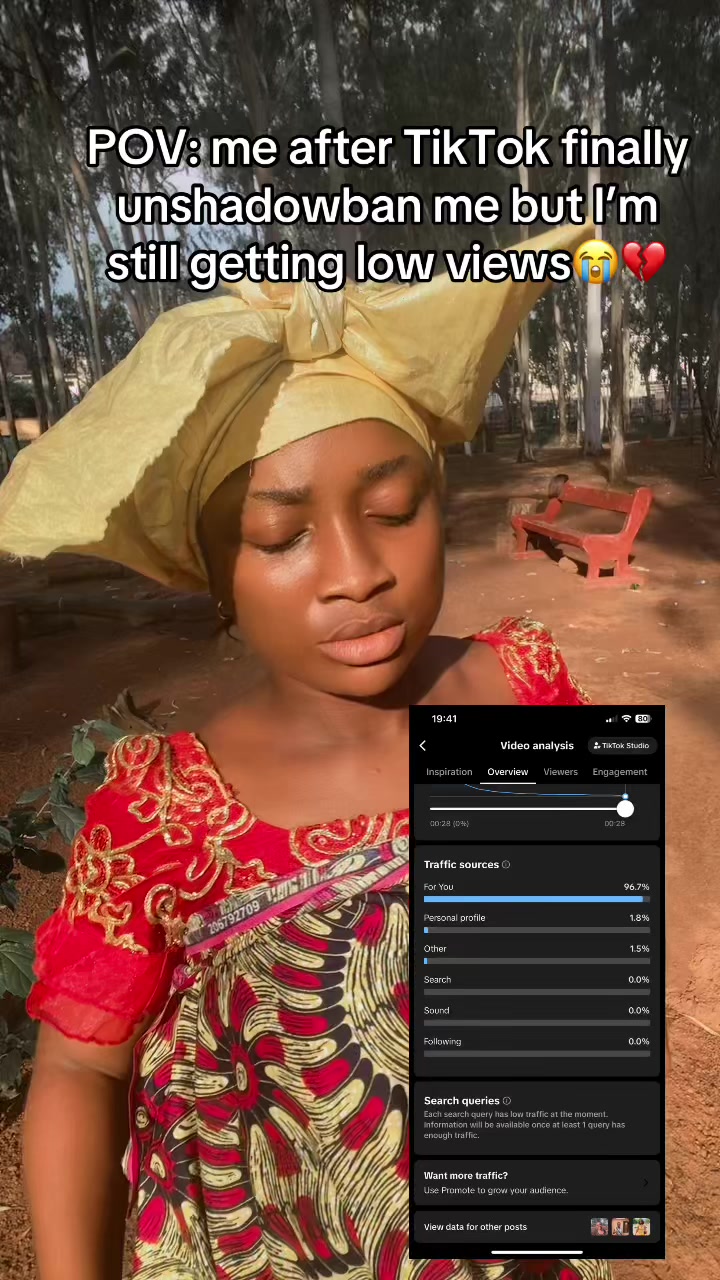Viewport: 720px width, 1280px height.
Task: Switch to the Inspiration tab
Action: click(x=449, y=772)
